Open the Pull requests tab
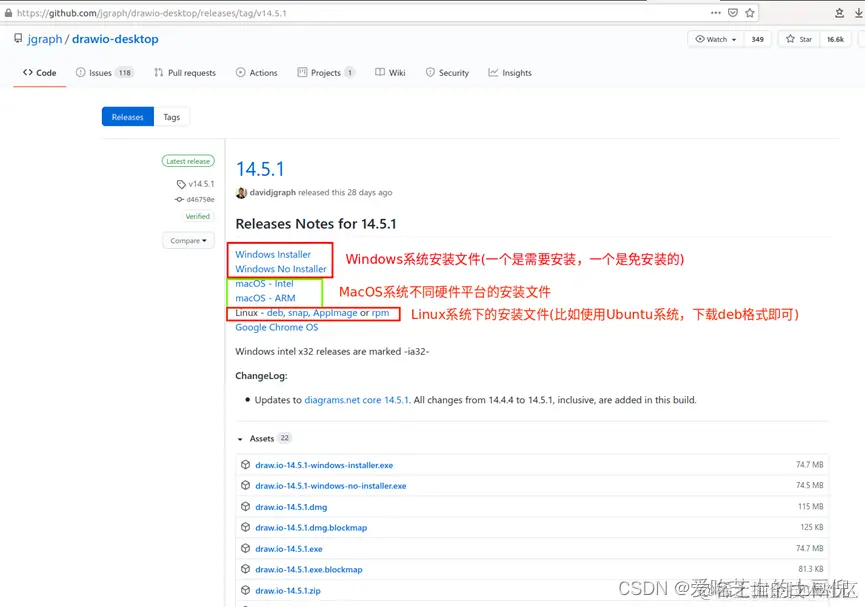The width and height of the screenshot is (865, 607). 185,73
